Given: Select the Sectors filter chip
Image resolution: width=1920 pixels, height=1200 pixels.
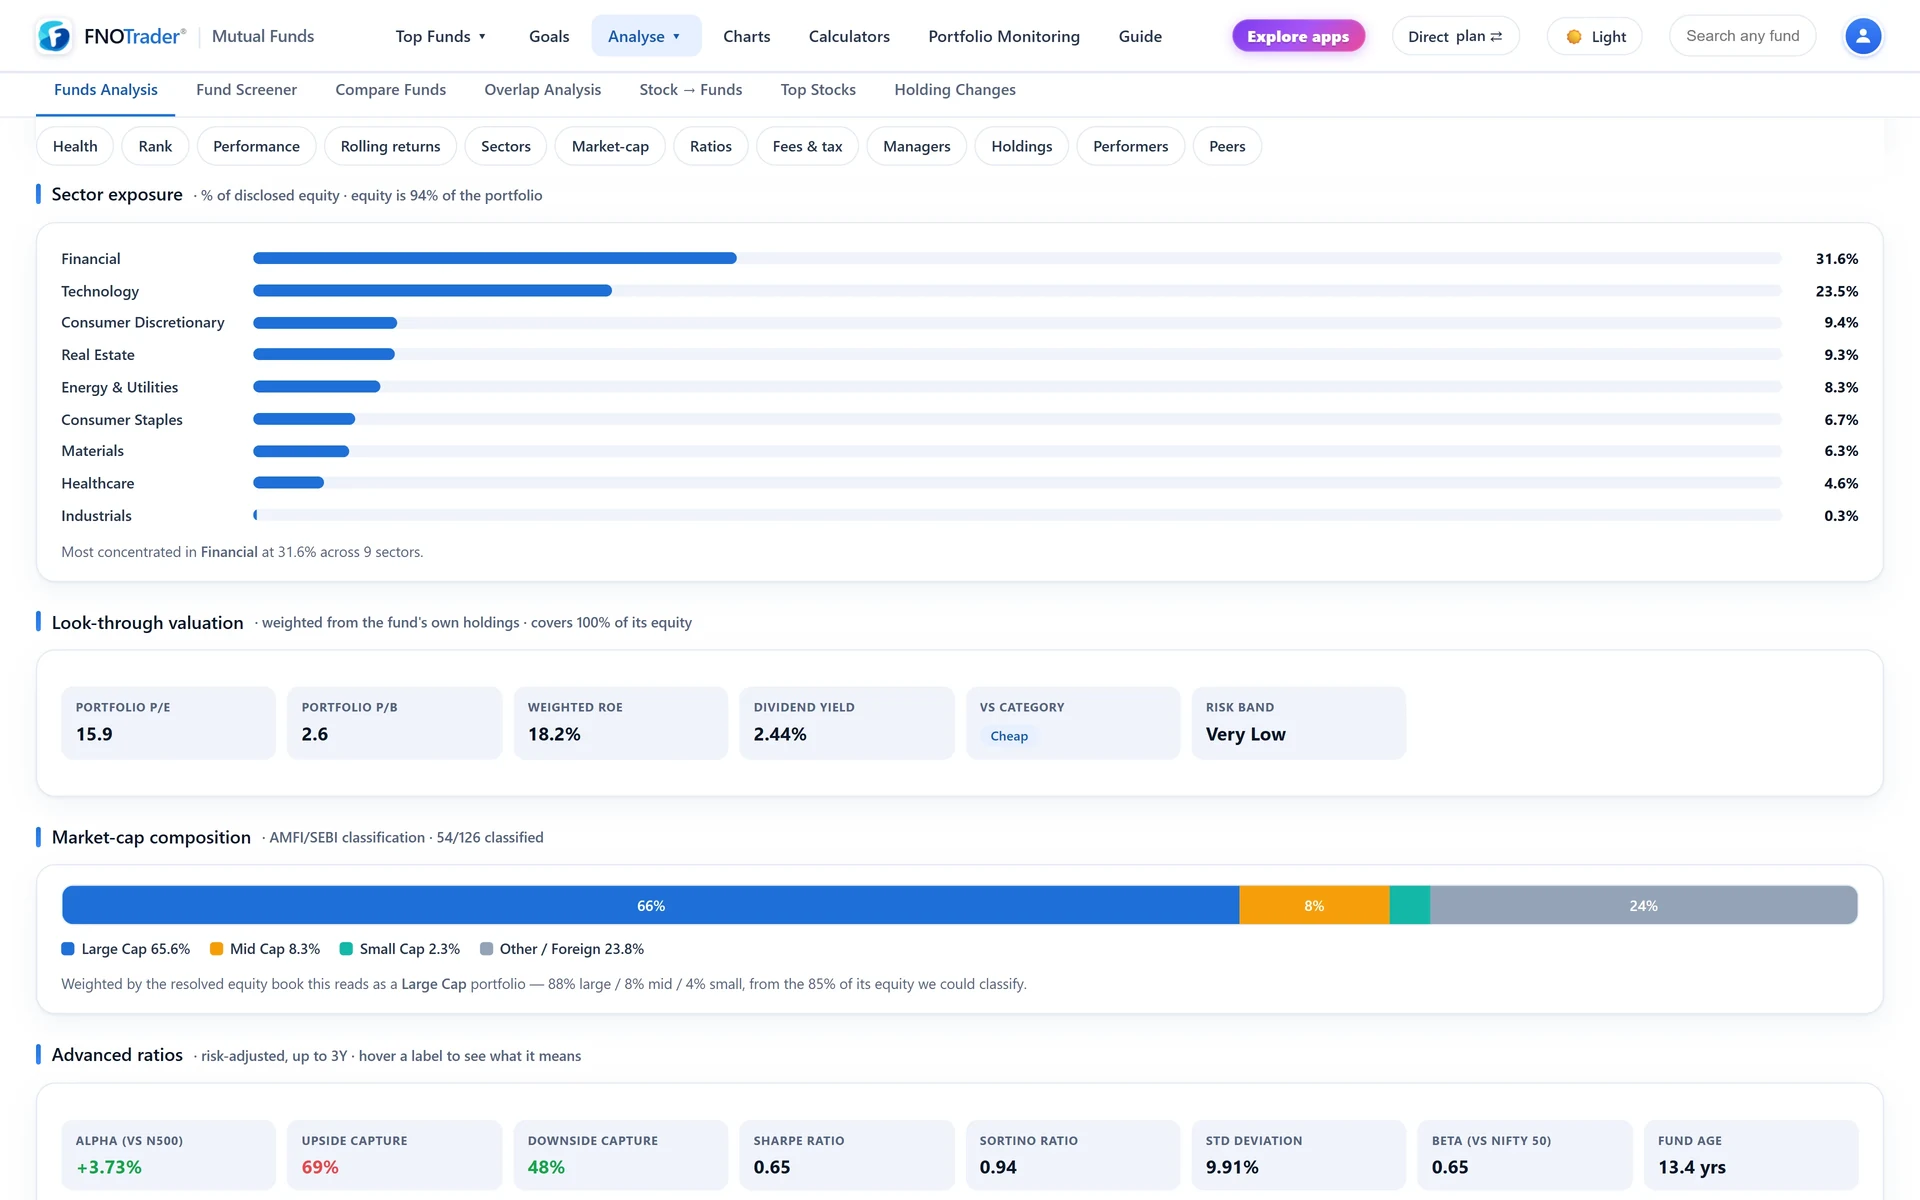Looking at the screenshot, I should click(506, 146).
